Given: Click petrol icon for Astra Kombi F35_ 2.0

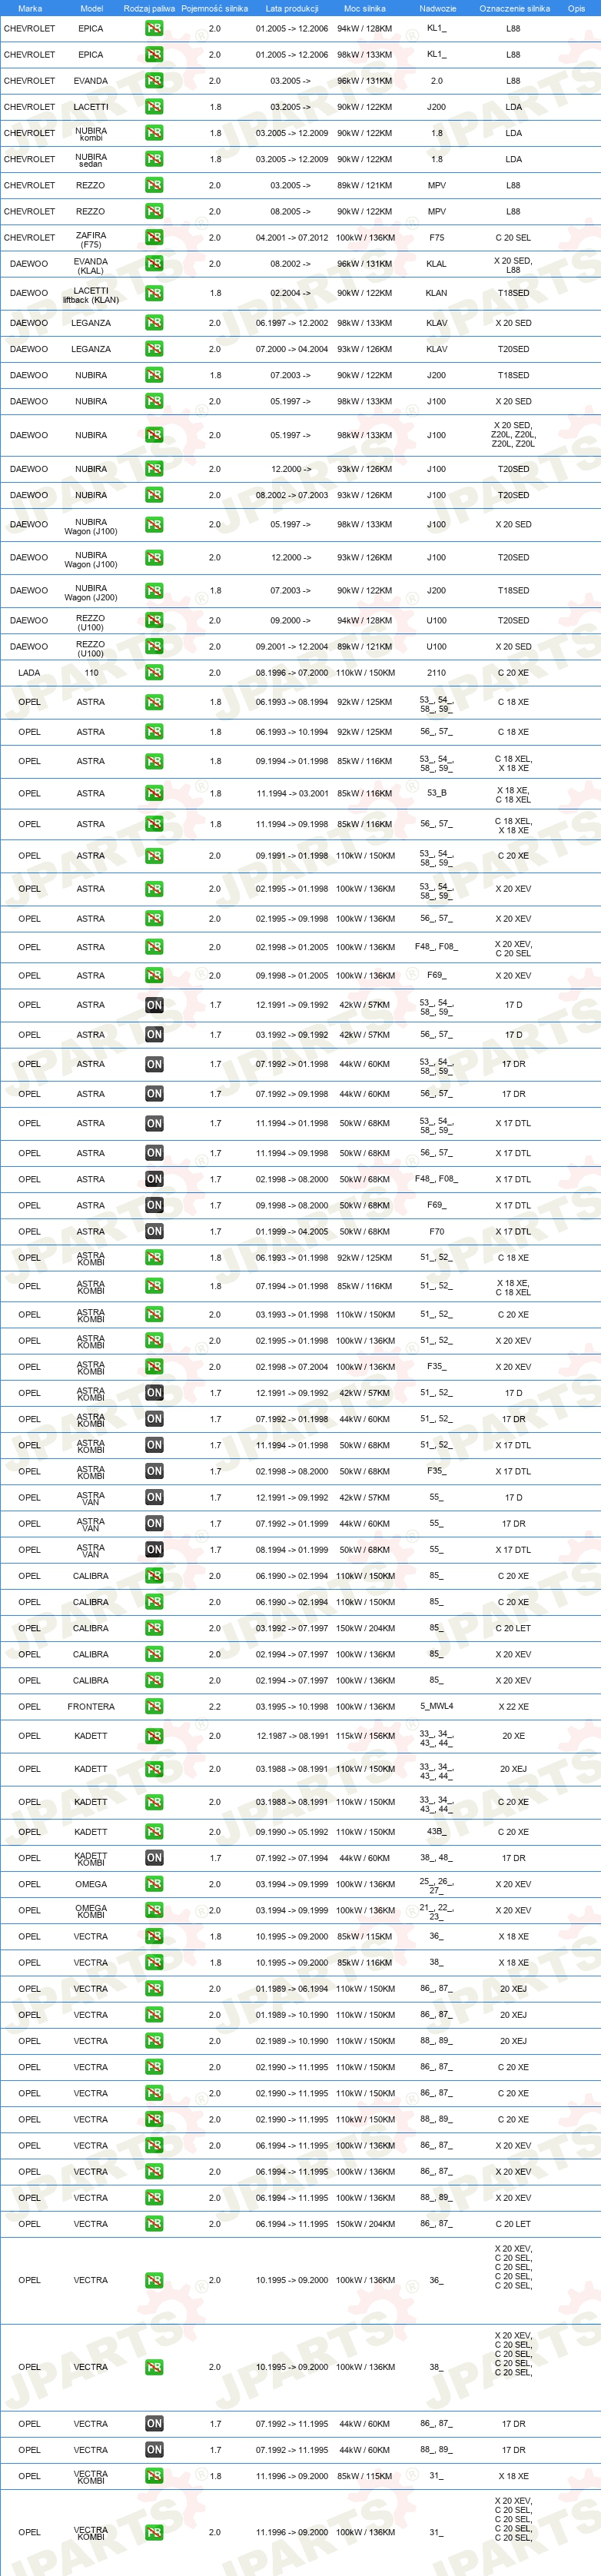Looking at the screenshot, I should pyautogui.click(x=154, y=1367).
